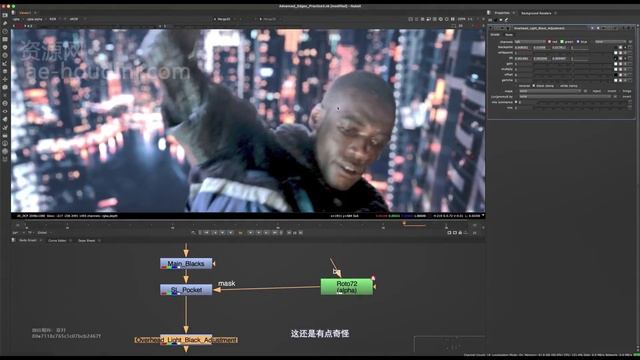Open the Time nodes menu in left toolbar
Screen dimensions: 640x360
5,31
